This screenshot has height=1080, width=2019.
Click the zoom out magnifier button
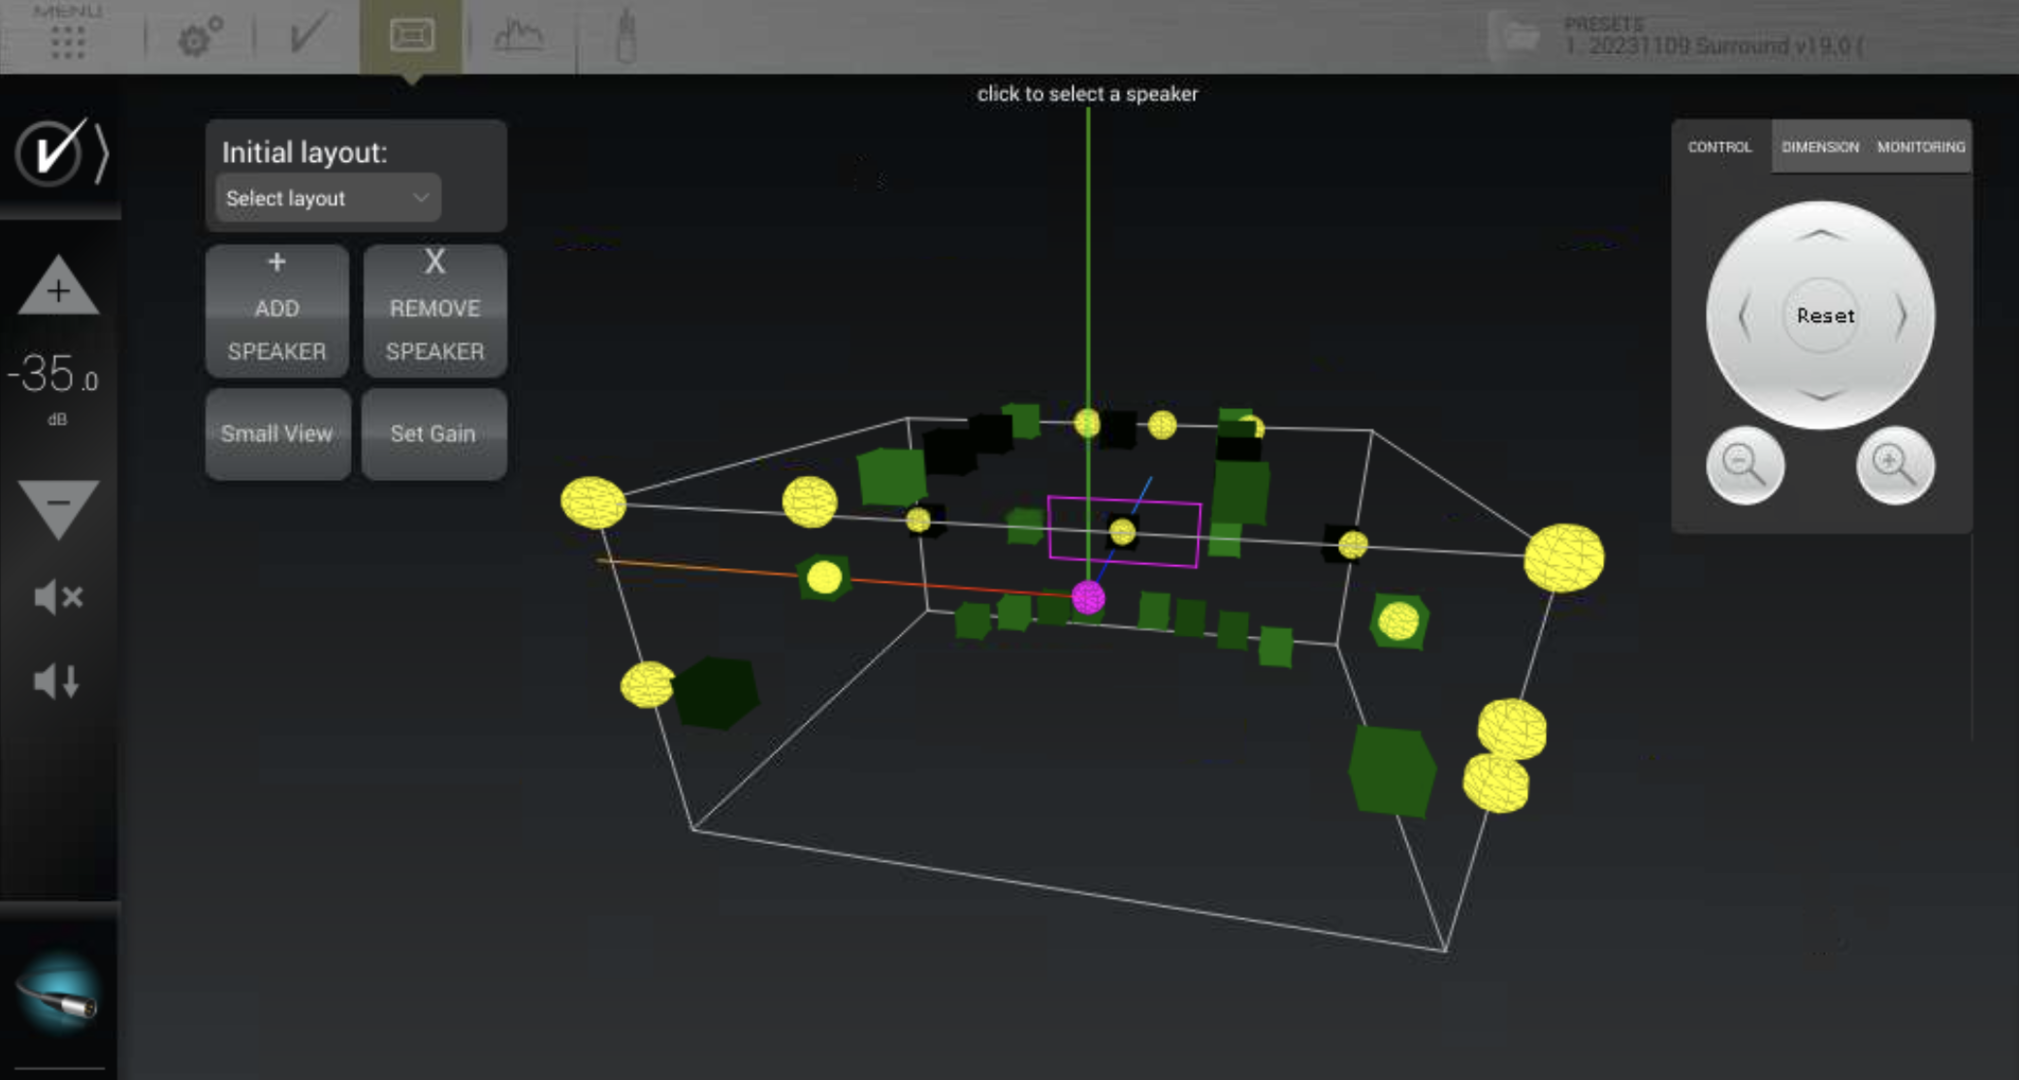[1745, 465]
